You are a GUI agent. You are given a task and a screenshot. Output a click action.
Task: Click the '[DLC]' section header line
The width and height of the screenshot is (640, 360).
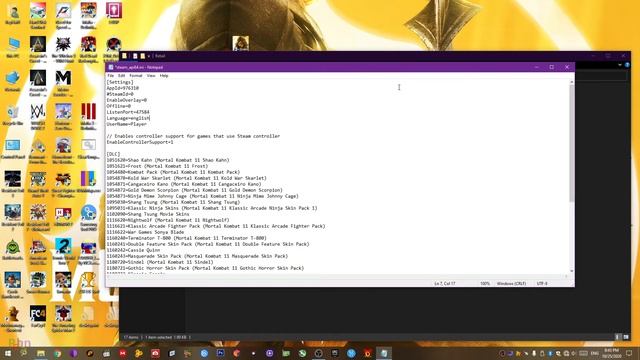point(113,154)
